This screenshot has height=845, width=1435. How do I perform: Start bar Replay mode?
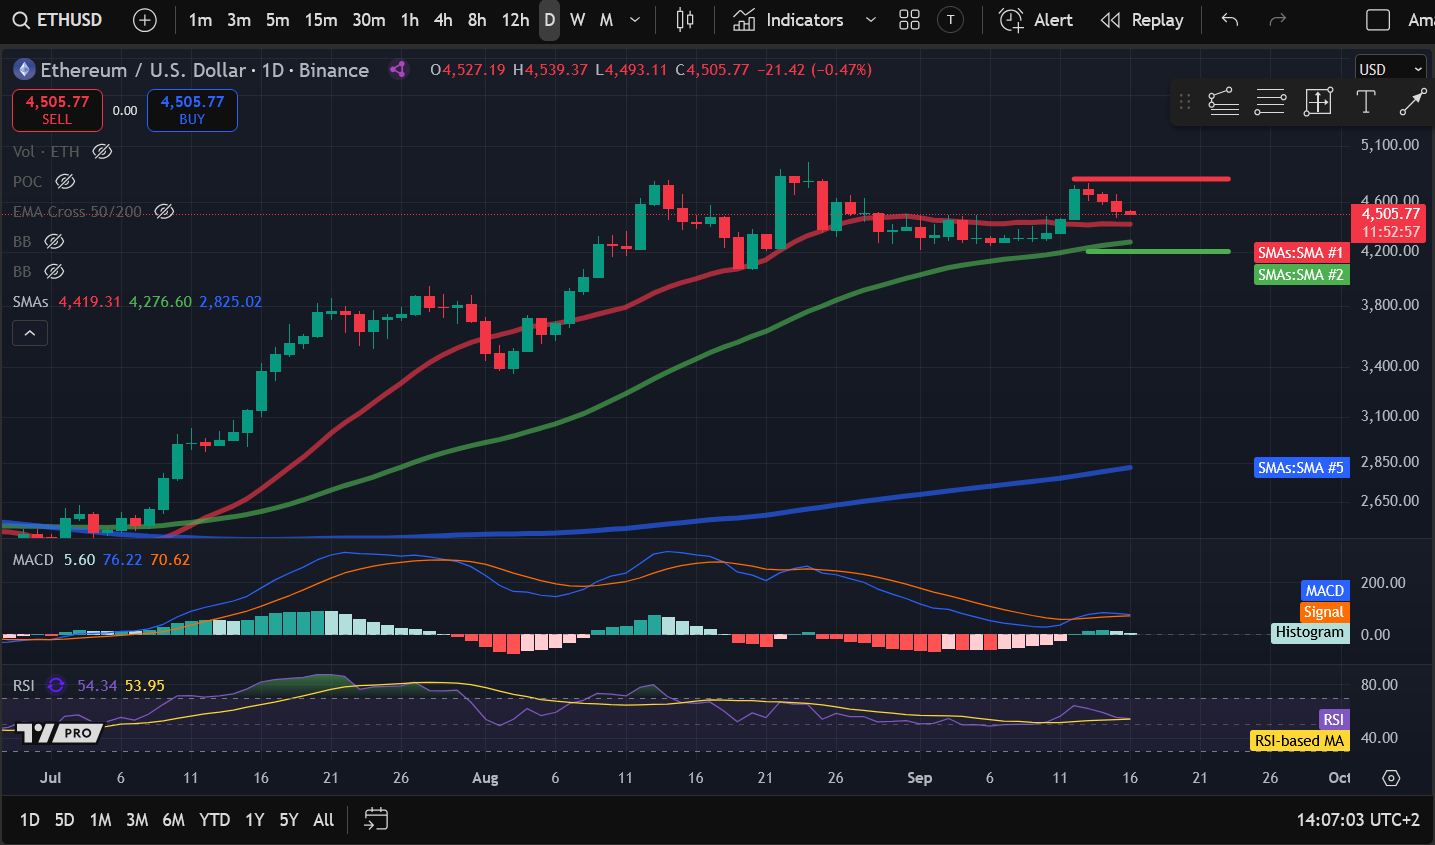point(1142,20)
